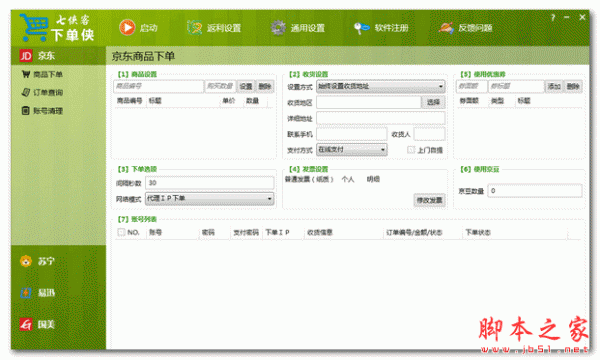Click the 收货地区 input field
The width and height of the screenshot is (600, 360).
pos(368,102)
